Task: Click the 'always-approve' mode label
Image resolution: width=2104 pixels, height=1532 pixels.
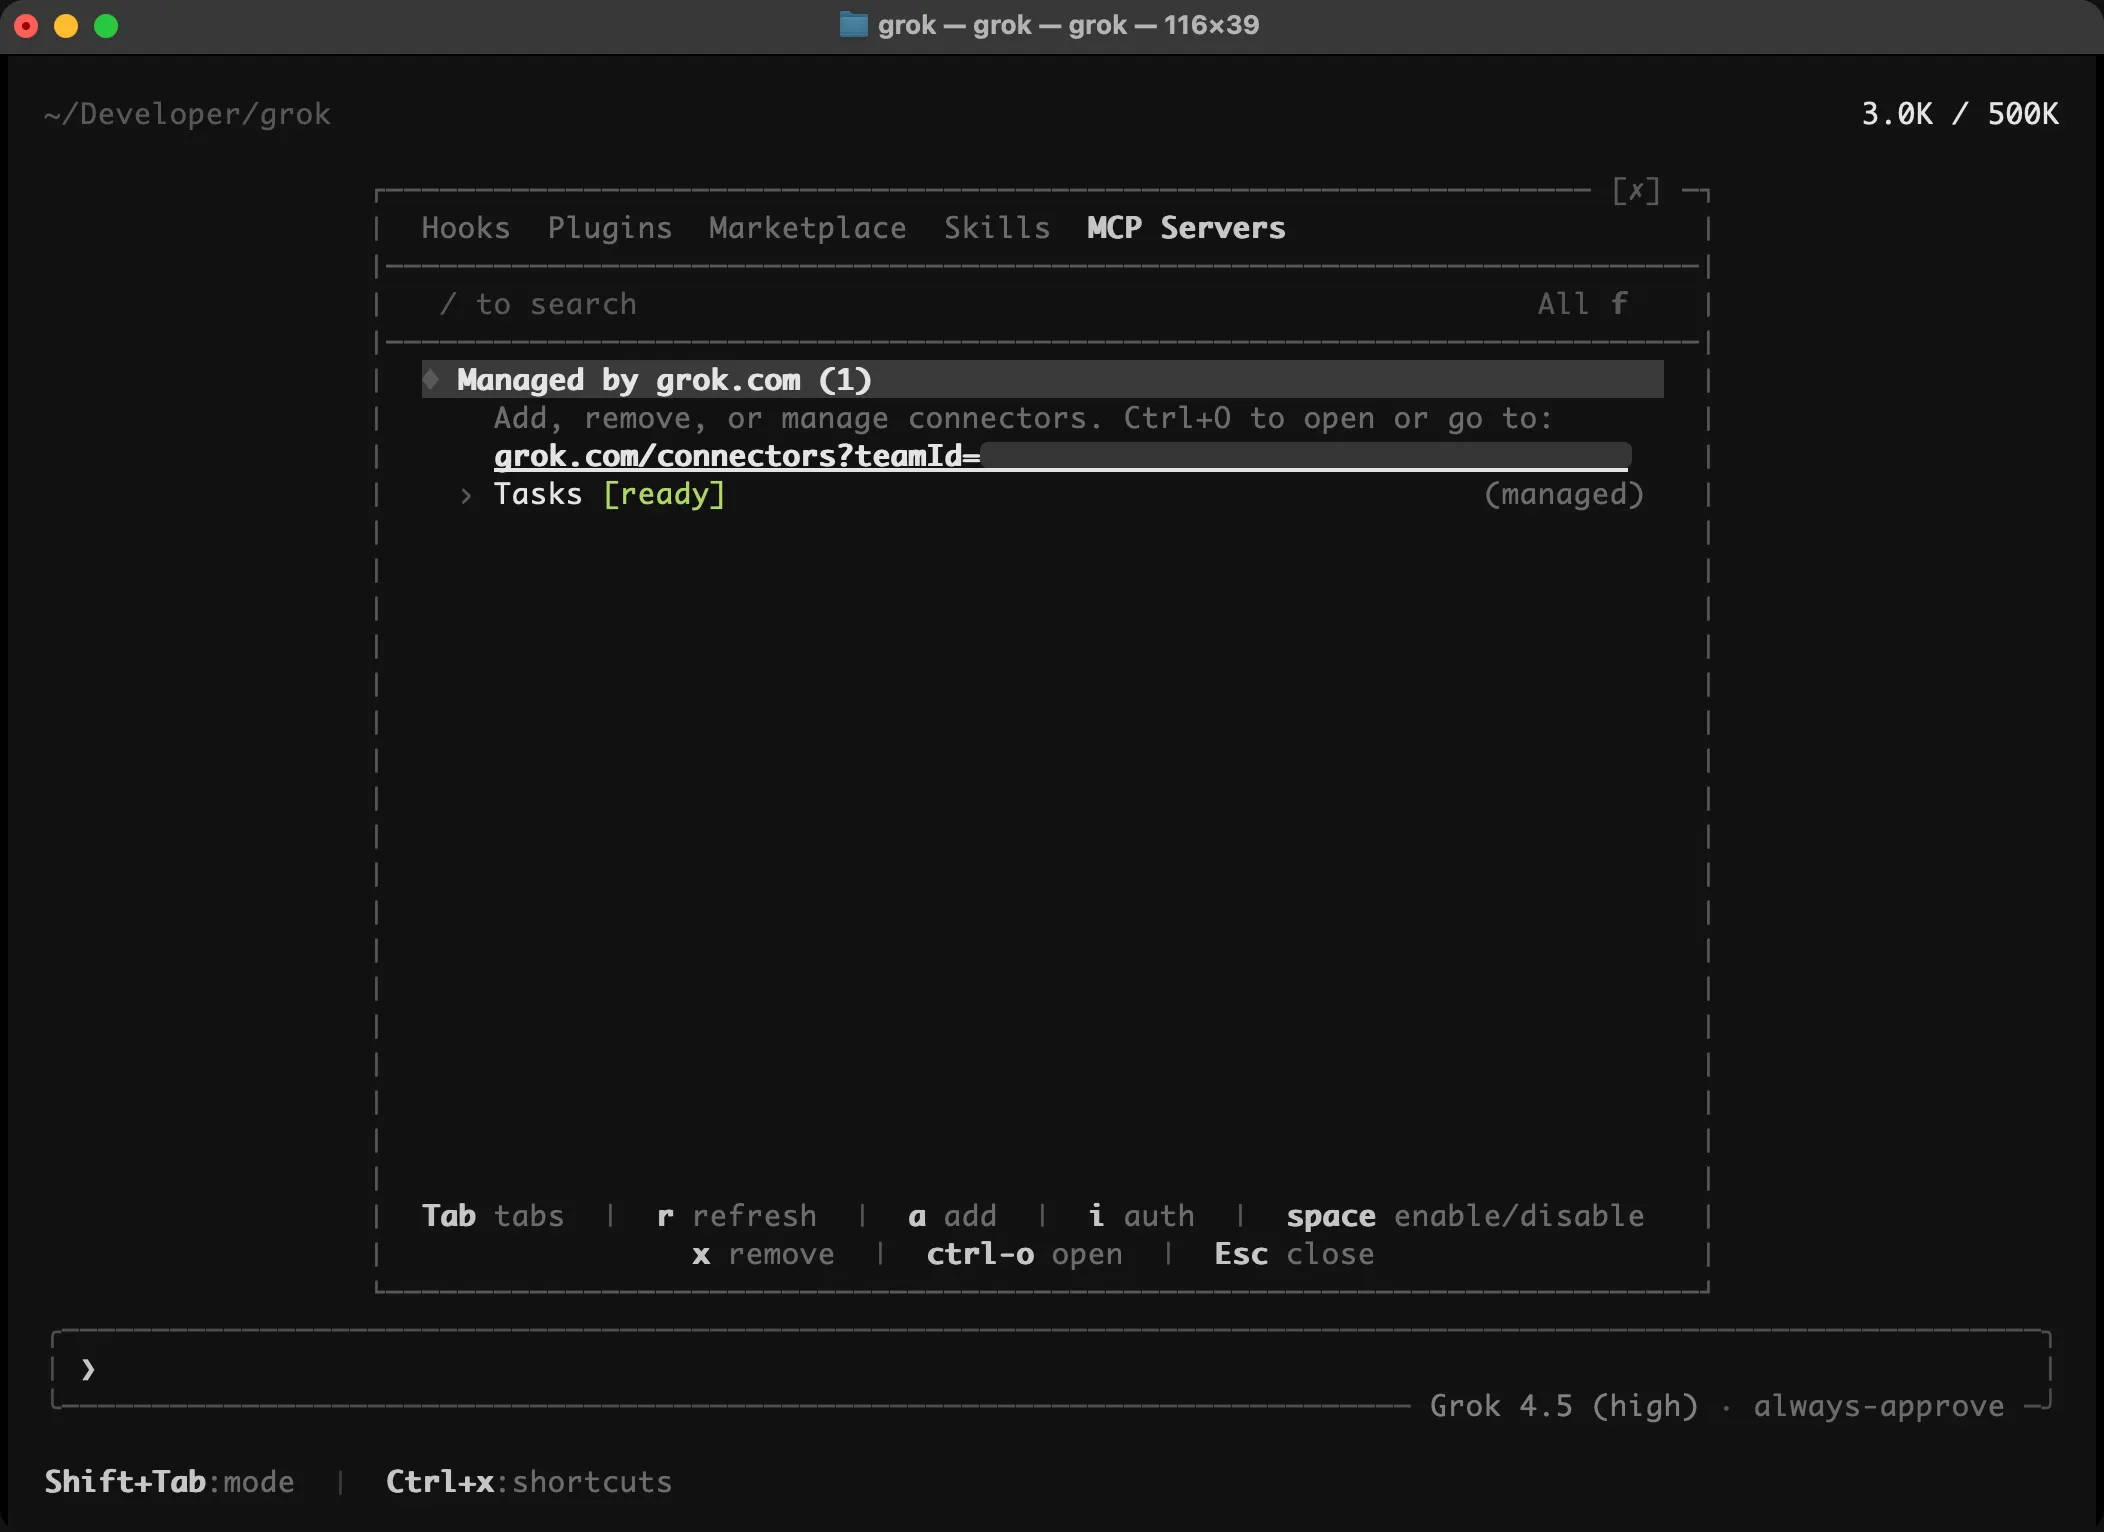Action: click(x=1878, y=1406)
